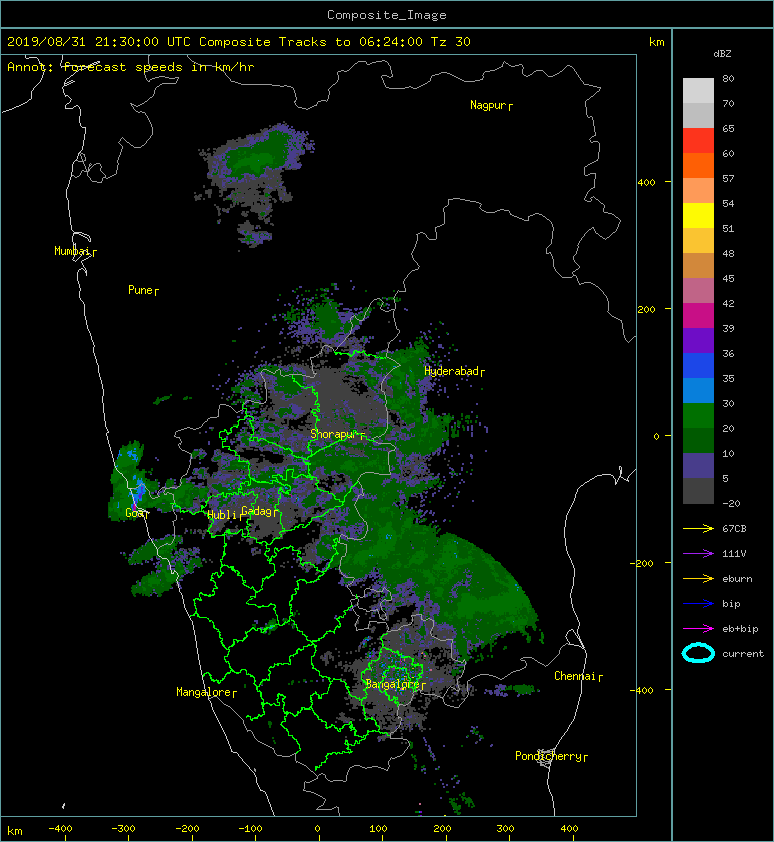Click the dBZ scale heading

(x=722, y=54)
